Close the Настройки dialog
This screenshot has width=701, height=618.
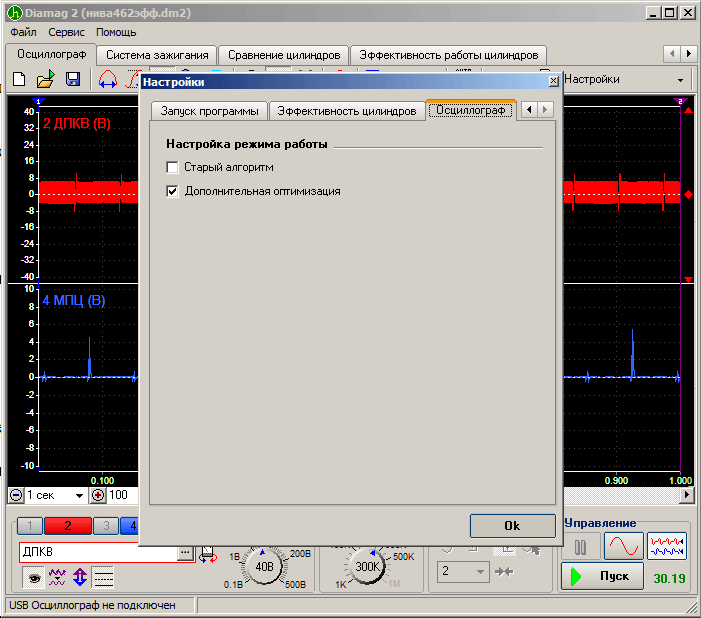click(553, 81)
